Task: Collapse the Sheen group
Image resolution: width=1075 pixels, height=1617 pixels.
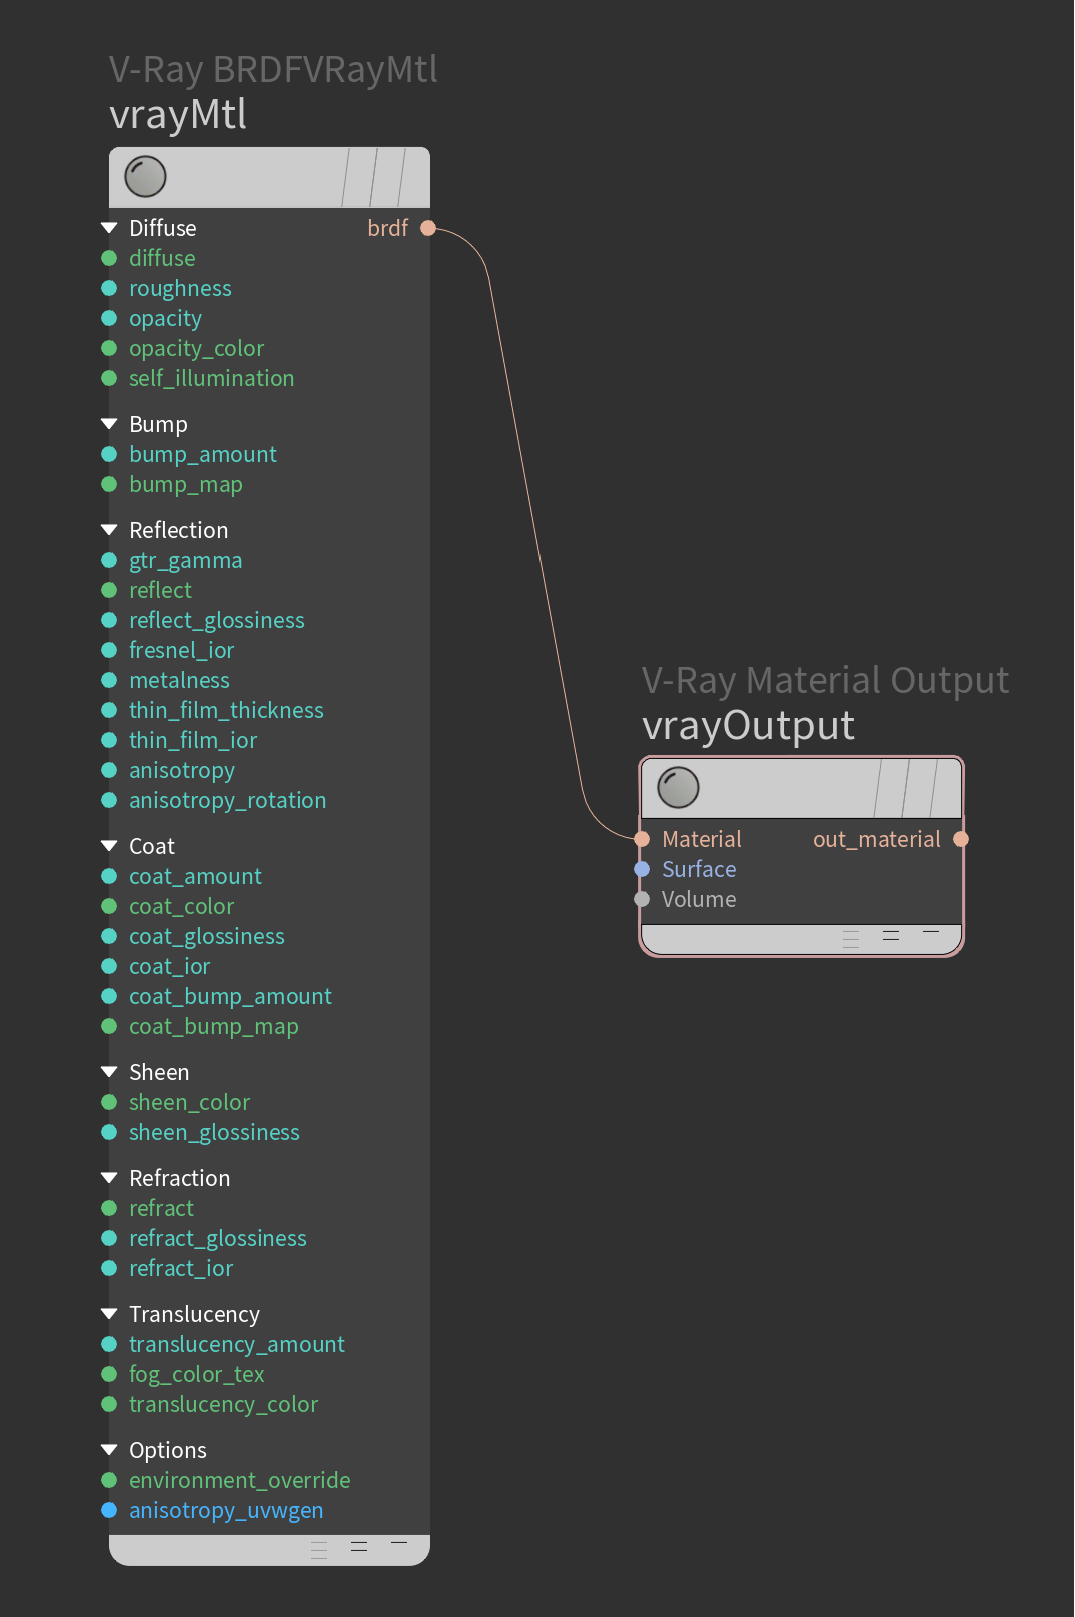Action: pos(109,1072)
